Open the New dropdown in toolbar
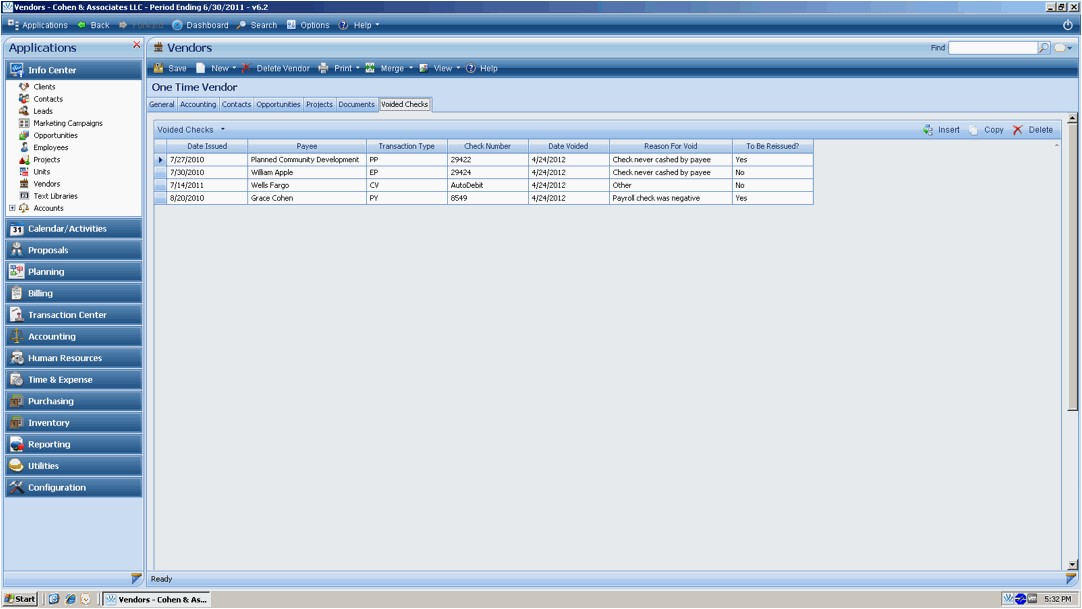This screenshot has width=1082, height=609. point(234,69)
